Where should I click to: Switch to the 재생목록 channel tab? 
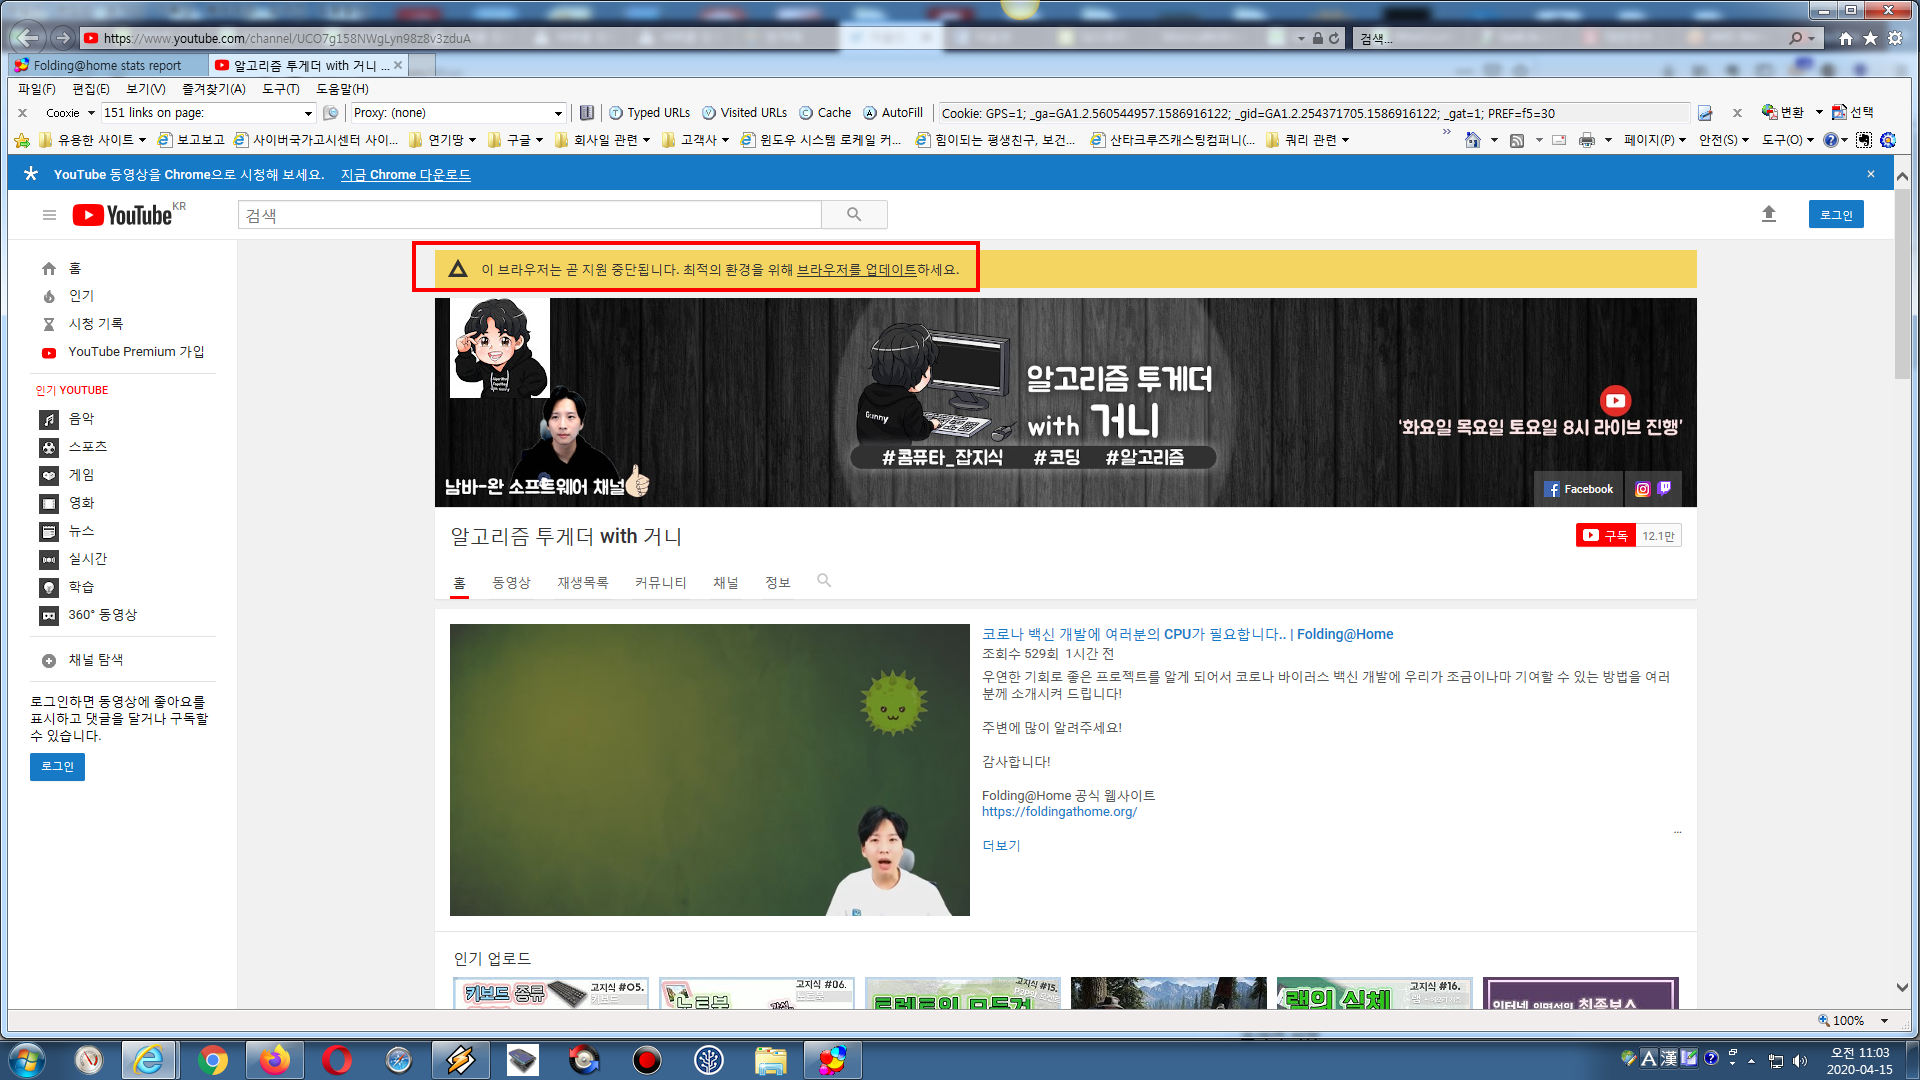(x=582, y=583)
